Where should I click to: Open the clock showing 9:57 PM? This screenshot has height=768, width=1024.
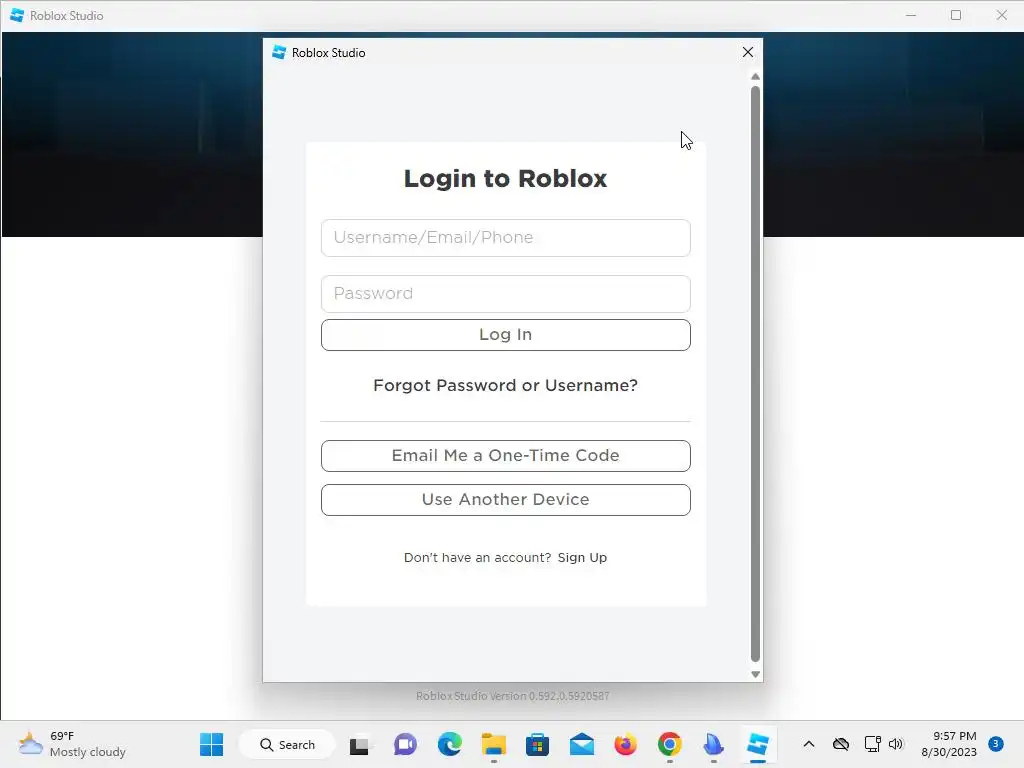[x=949, y=744]
